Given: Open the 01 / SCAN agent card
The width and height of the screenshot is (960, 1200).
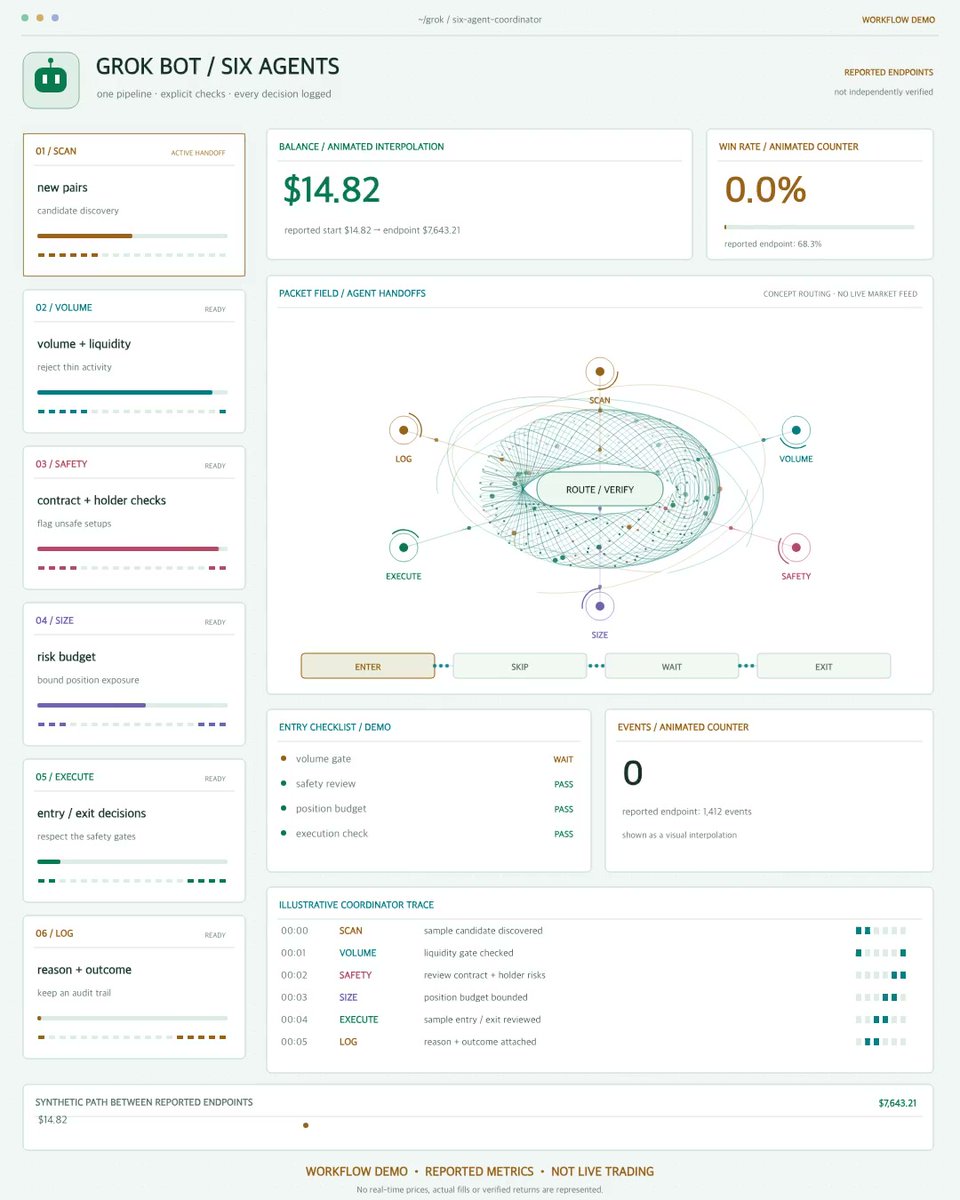Looking at the screenshot, I should (x=134, y=205).
